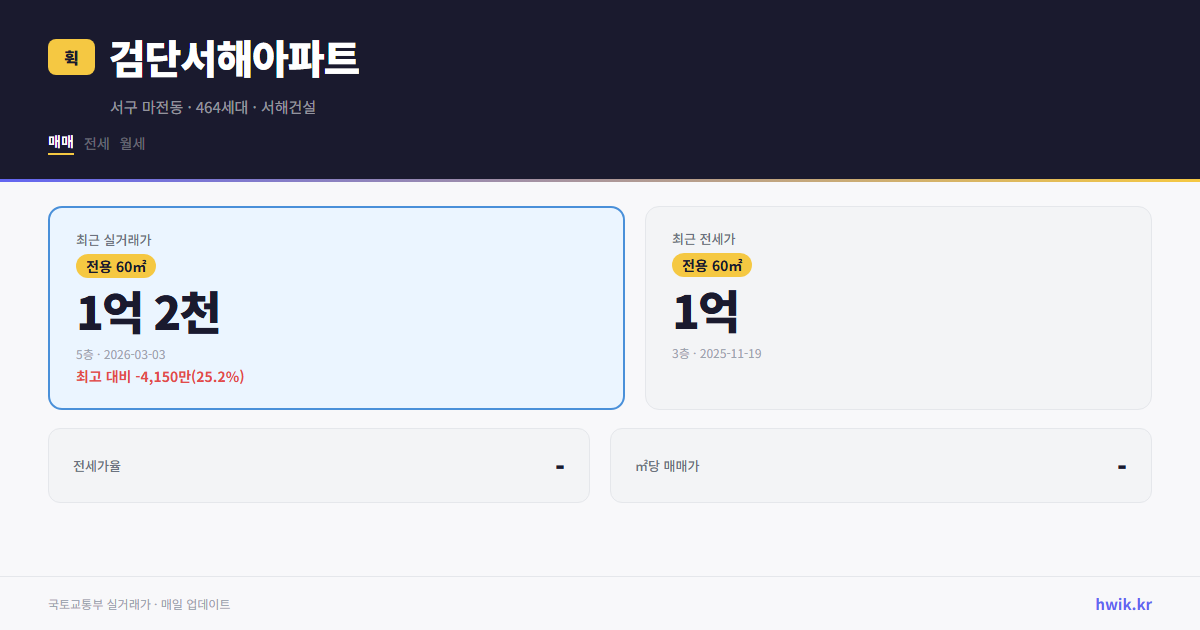Image resolution: width=1200 pixels, height=630 pixels.
Task: Click the 3층 · 2025-11-19 jeonse detail
Action: tap(715, 353)
